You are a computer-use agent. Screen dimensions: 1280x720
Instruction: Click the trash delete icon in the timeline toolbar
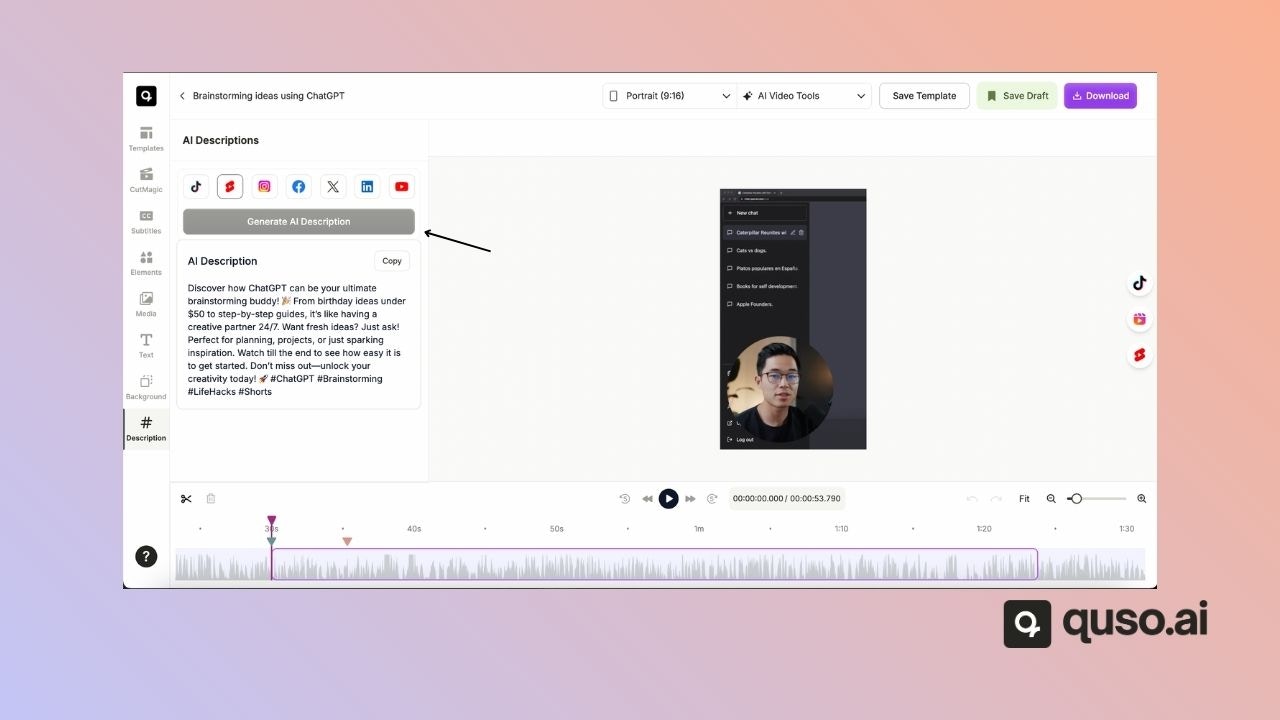[x=211, y=498]
